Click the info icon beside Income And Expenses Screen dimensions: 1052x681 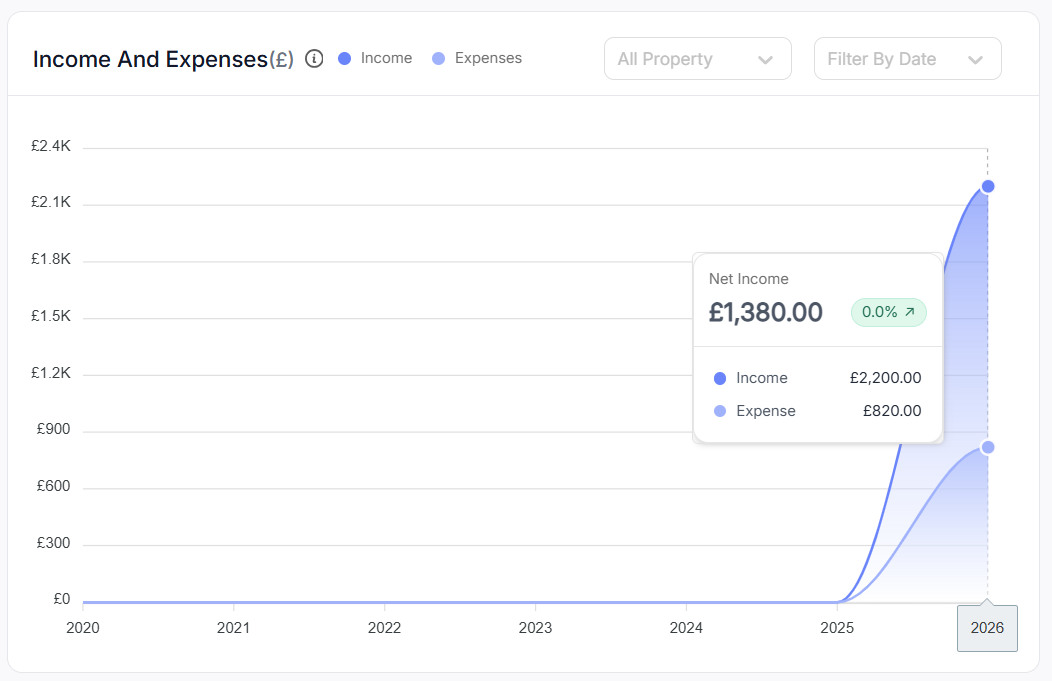click(314, 59)
